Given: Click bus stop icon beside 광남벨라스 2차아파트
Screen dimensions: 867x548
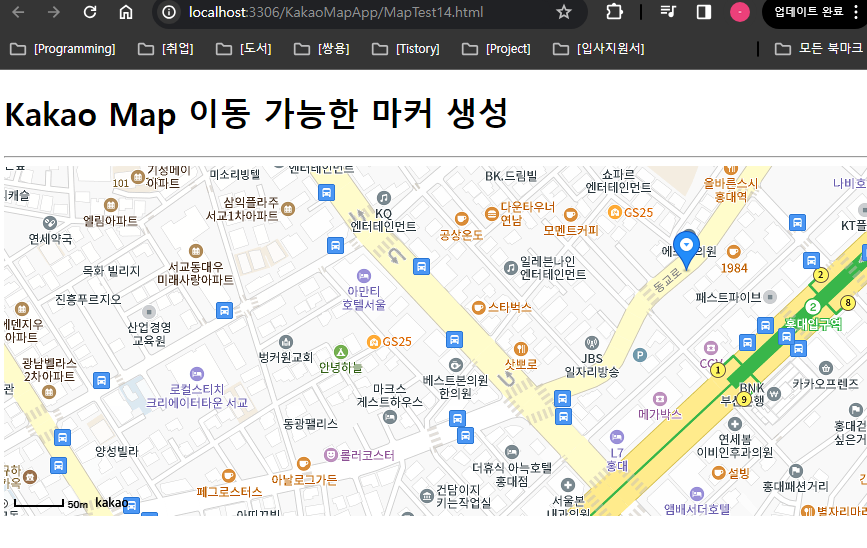Looking at the screenshot, I should pyautogui.click(x=101, y=380).
